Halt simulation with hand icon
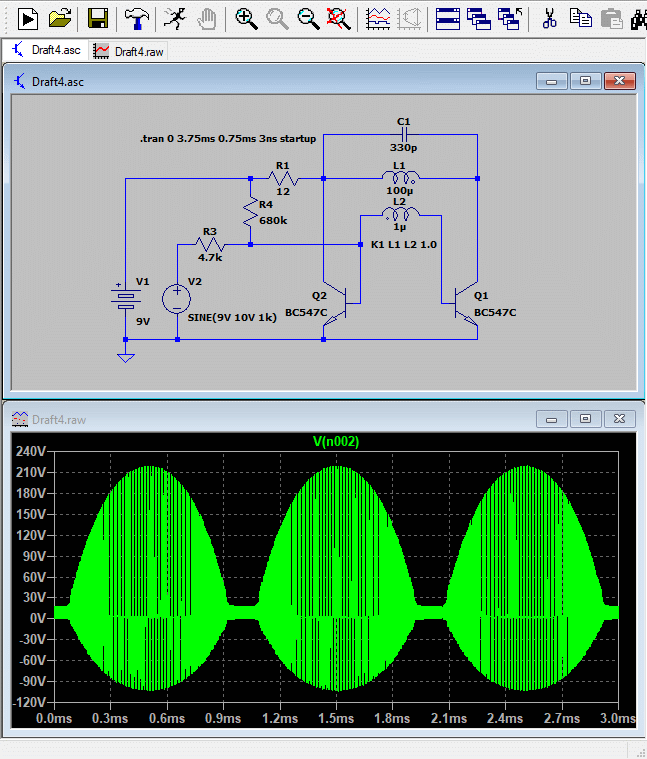647x759 pixels. (x=207, y=19)
